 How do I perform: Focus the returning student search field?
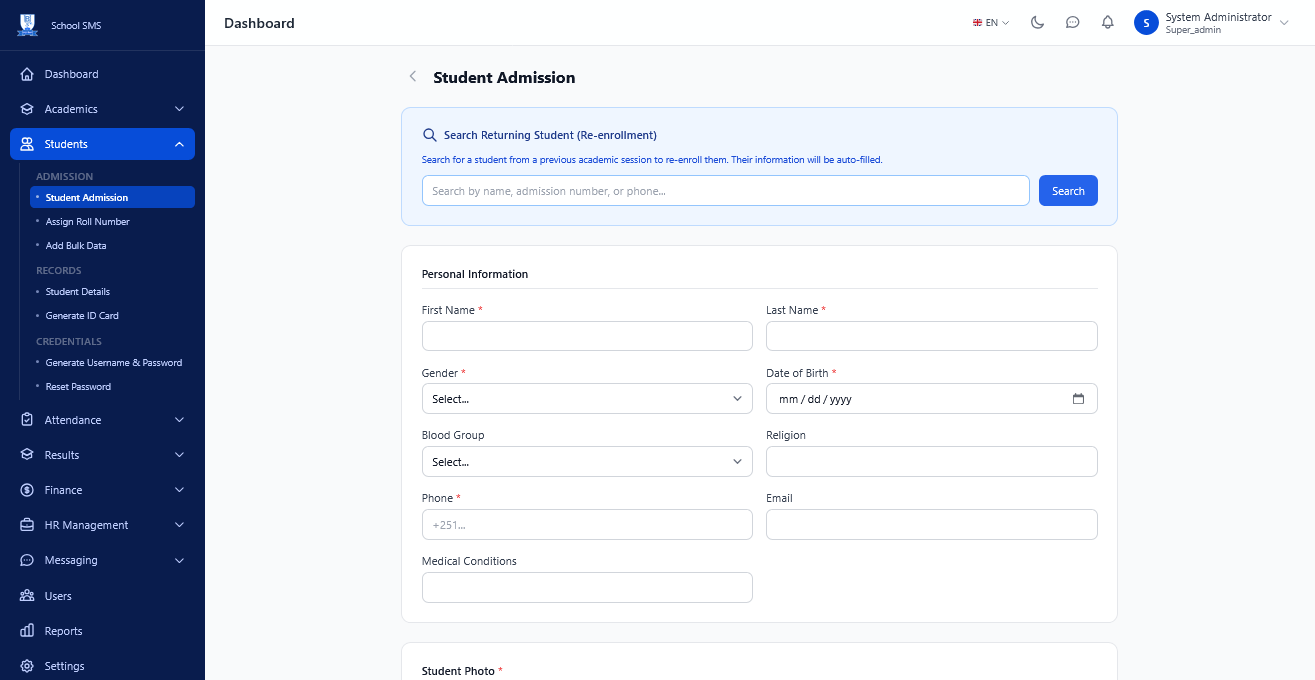[725, 191]
